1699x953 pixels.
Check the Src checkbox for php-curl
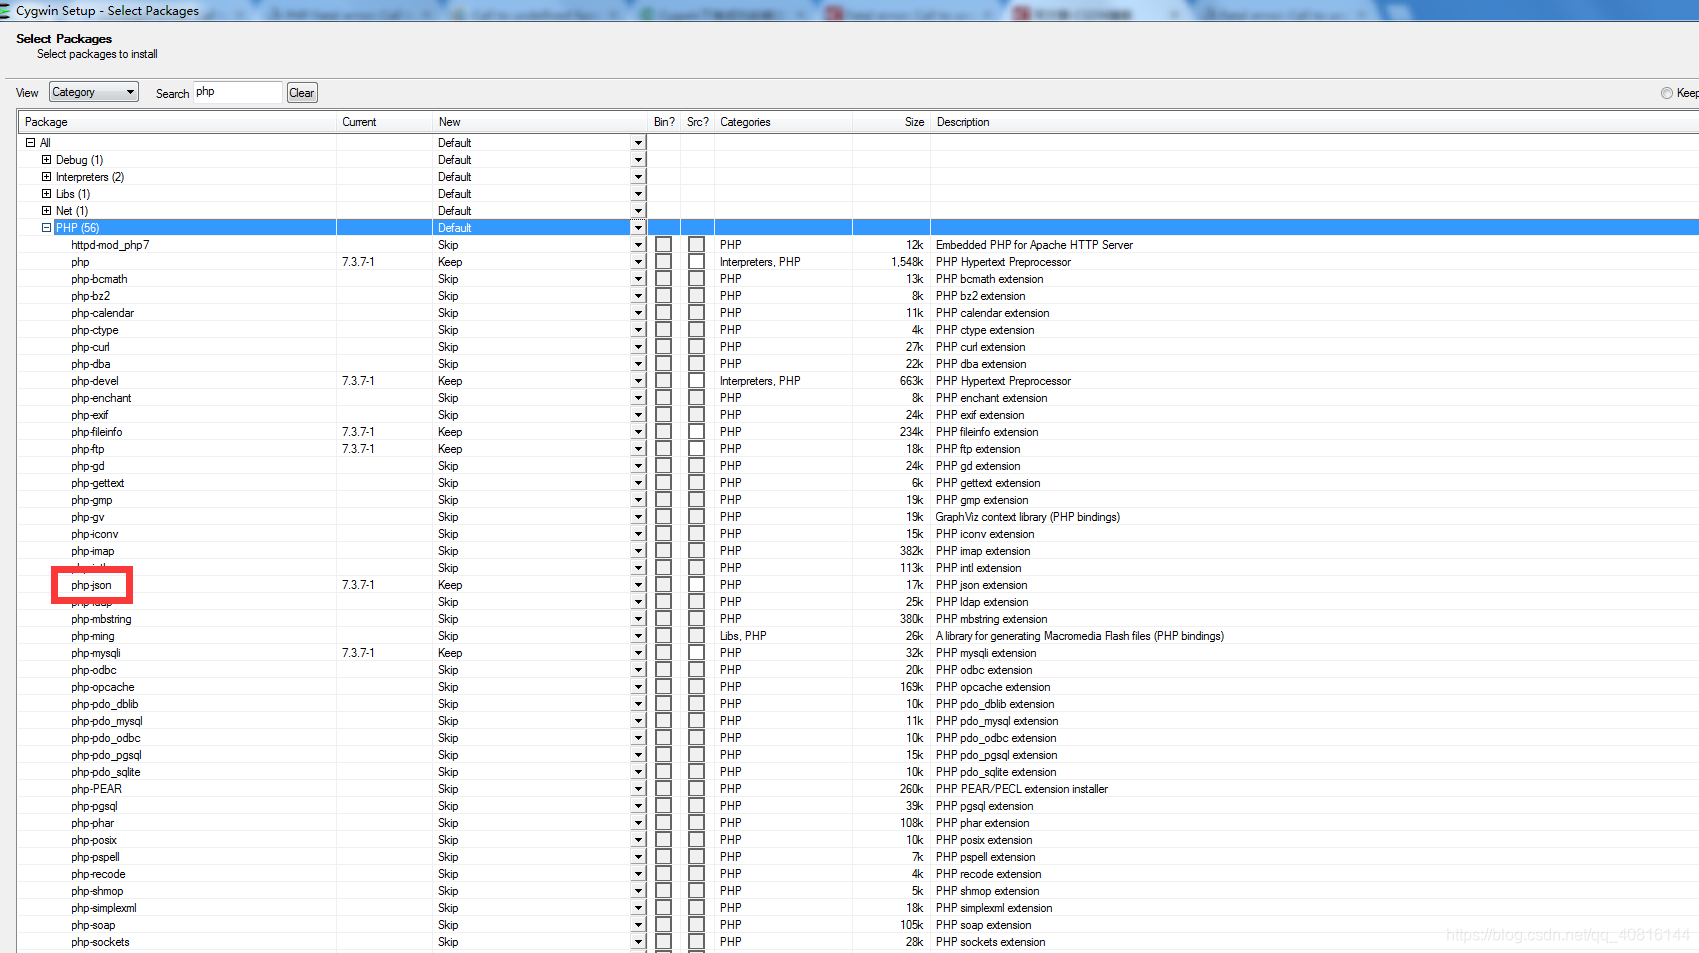(696, 346)
